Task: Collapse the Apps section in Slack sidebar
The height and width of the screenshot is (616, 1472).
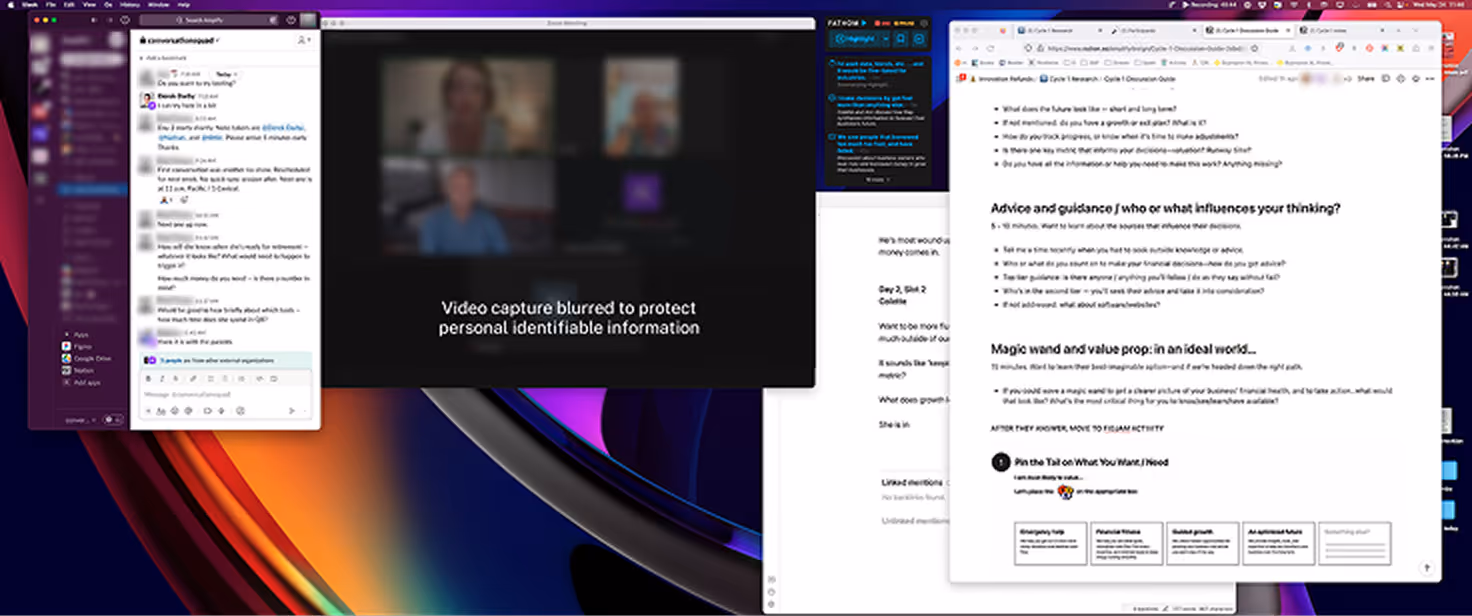Action: pos(66,334)
